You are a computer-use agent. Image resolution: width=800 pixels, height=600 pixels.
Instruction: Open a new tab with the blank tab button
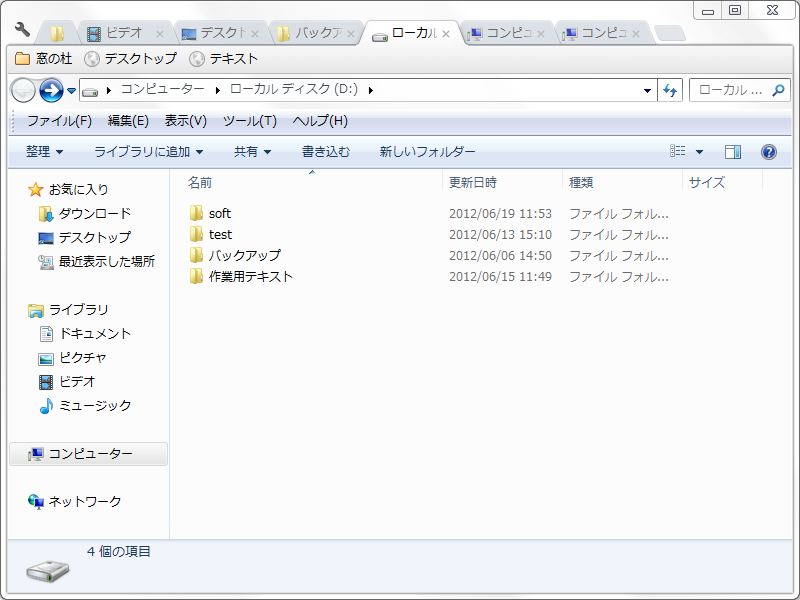669,34
